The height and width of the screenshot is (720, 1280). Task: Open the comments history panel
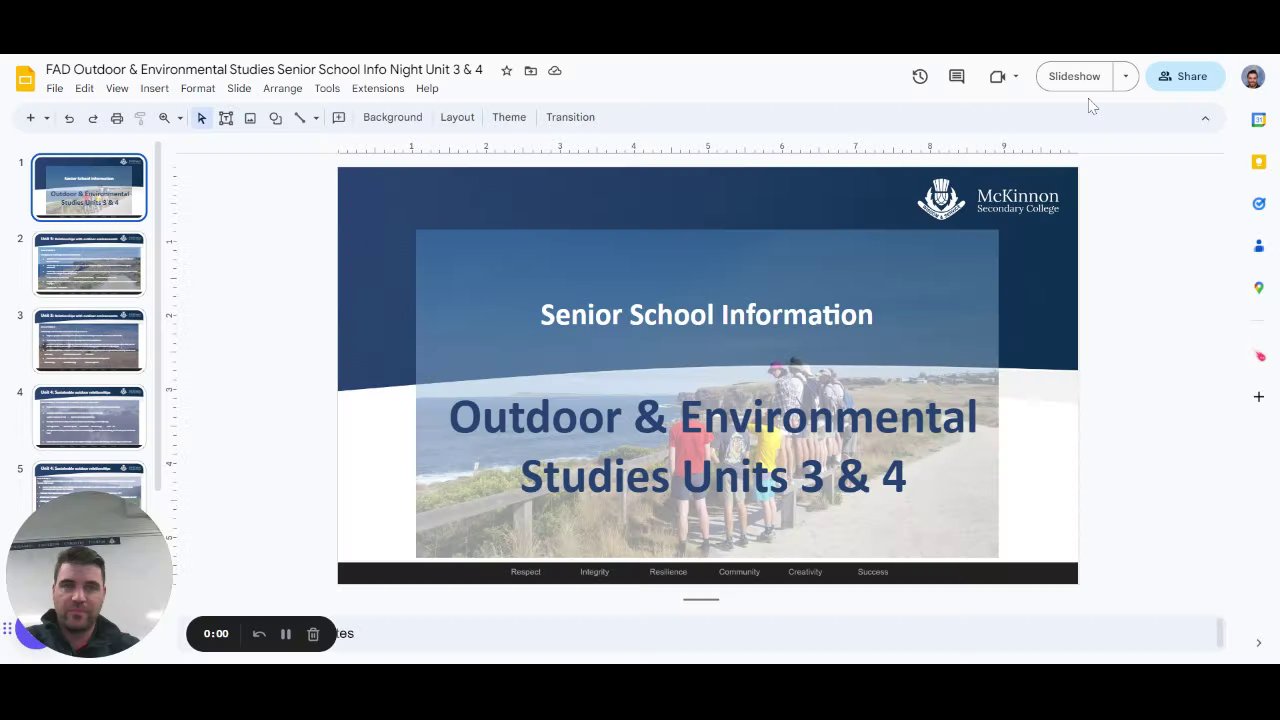(957, 76)
